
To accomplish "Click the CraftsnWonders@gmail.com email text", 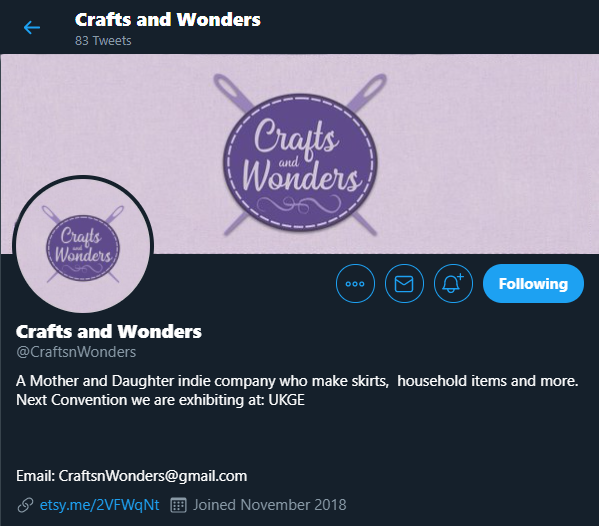I will (153, 476).
